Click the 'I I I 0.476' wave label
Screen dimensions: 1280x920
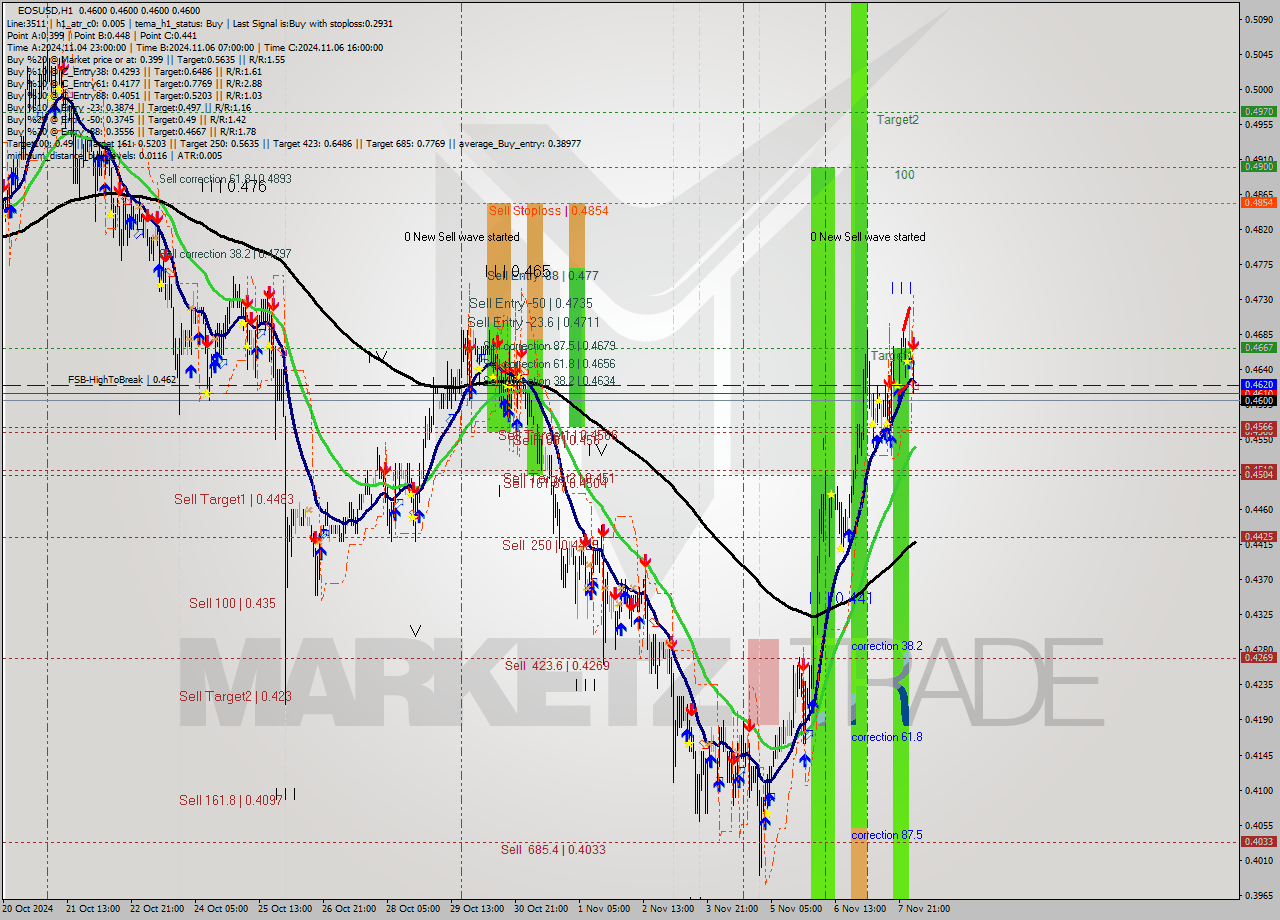pos(233,186)
